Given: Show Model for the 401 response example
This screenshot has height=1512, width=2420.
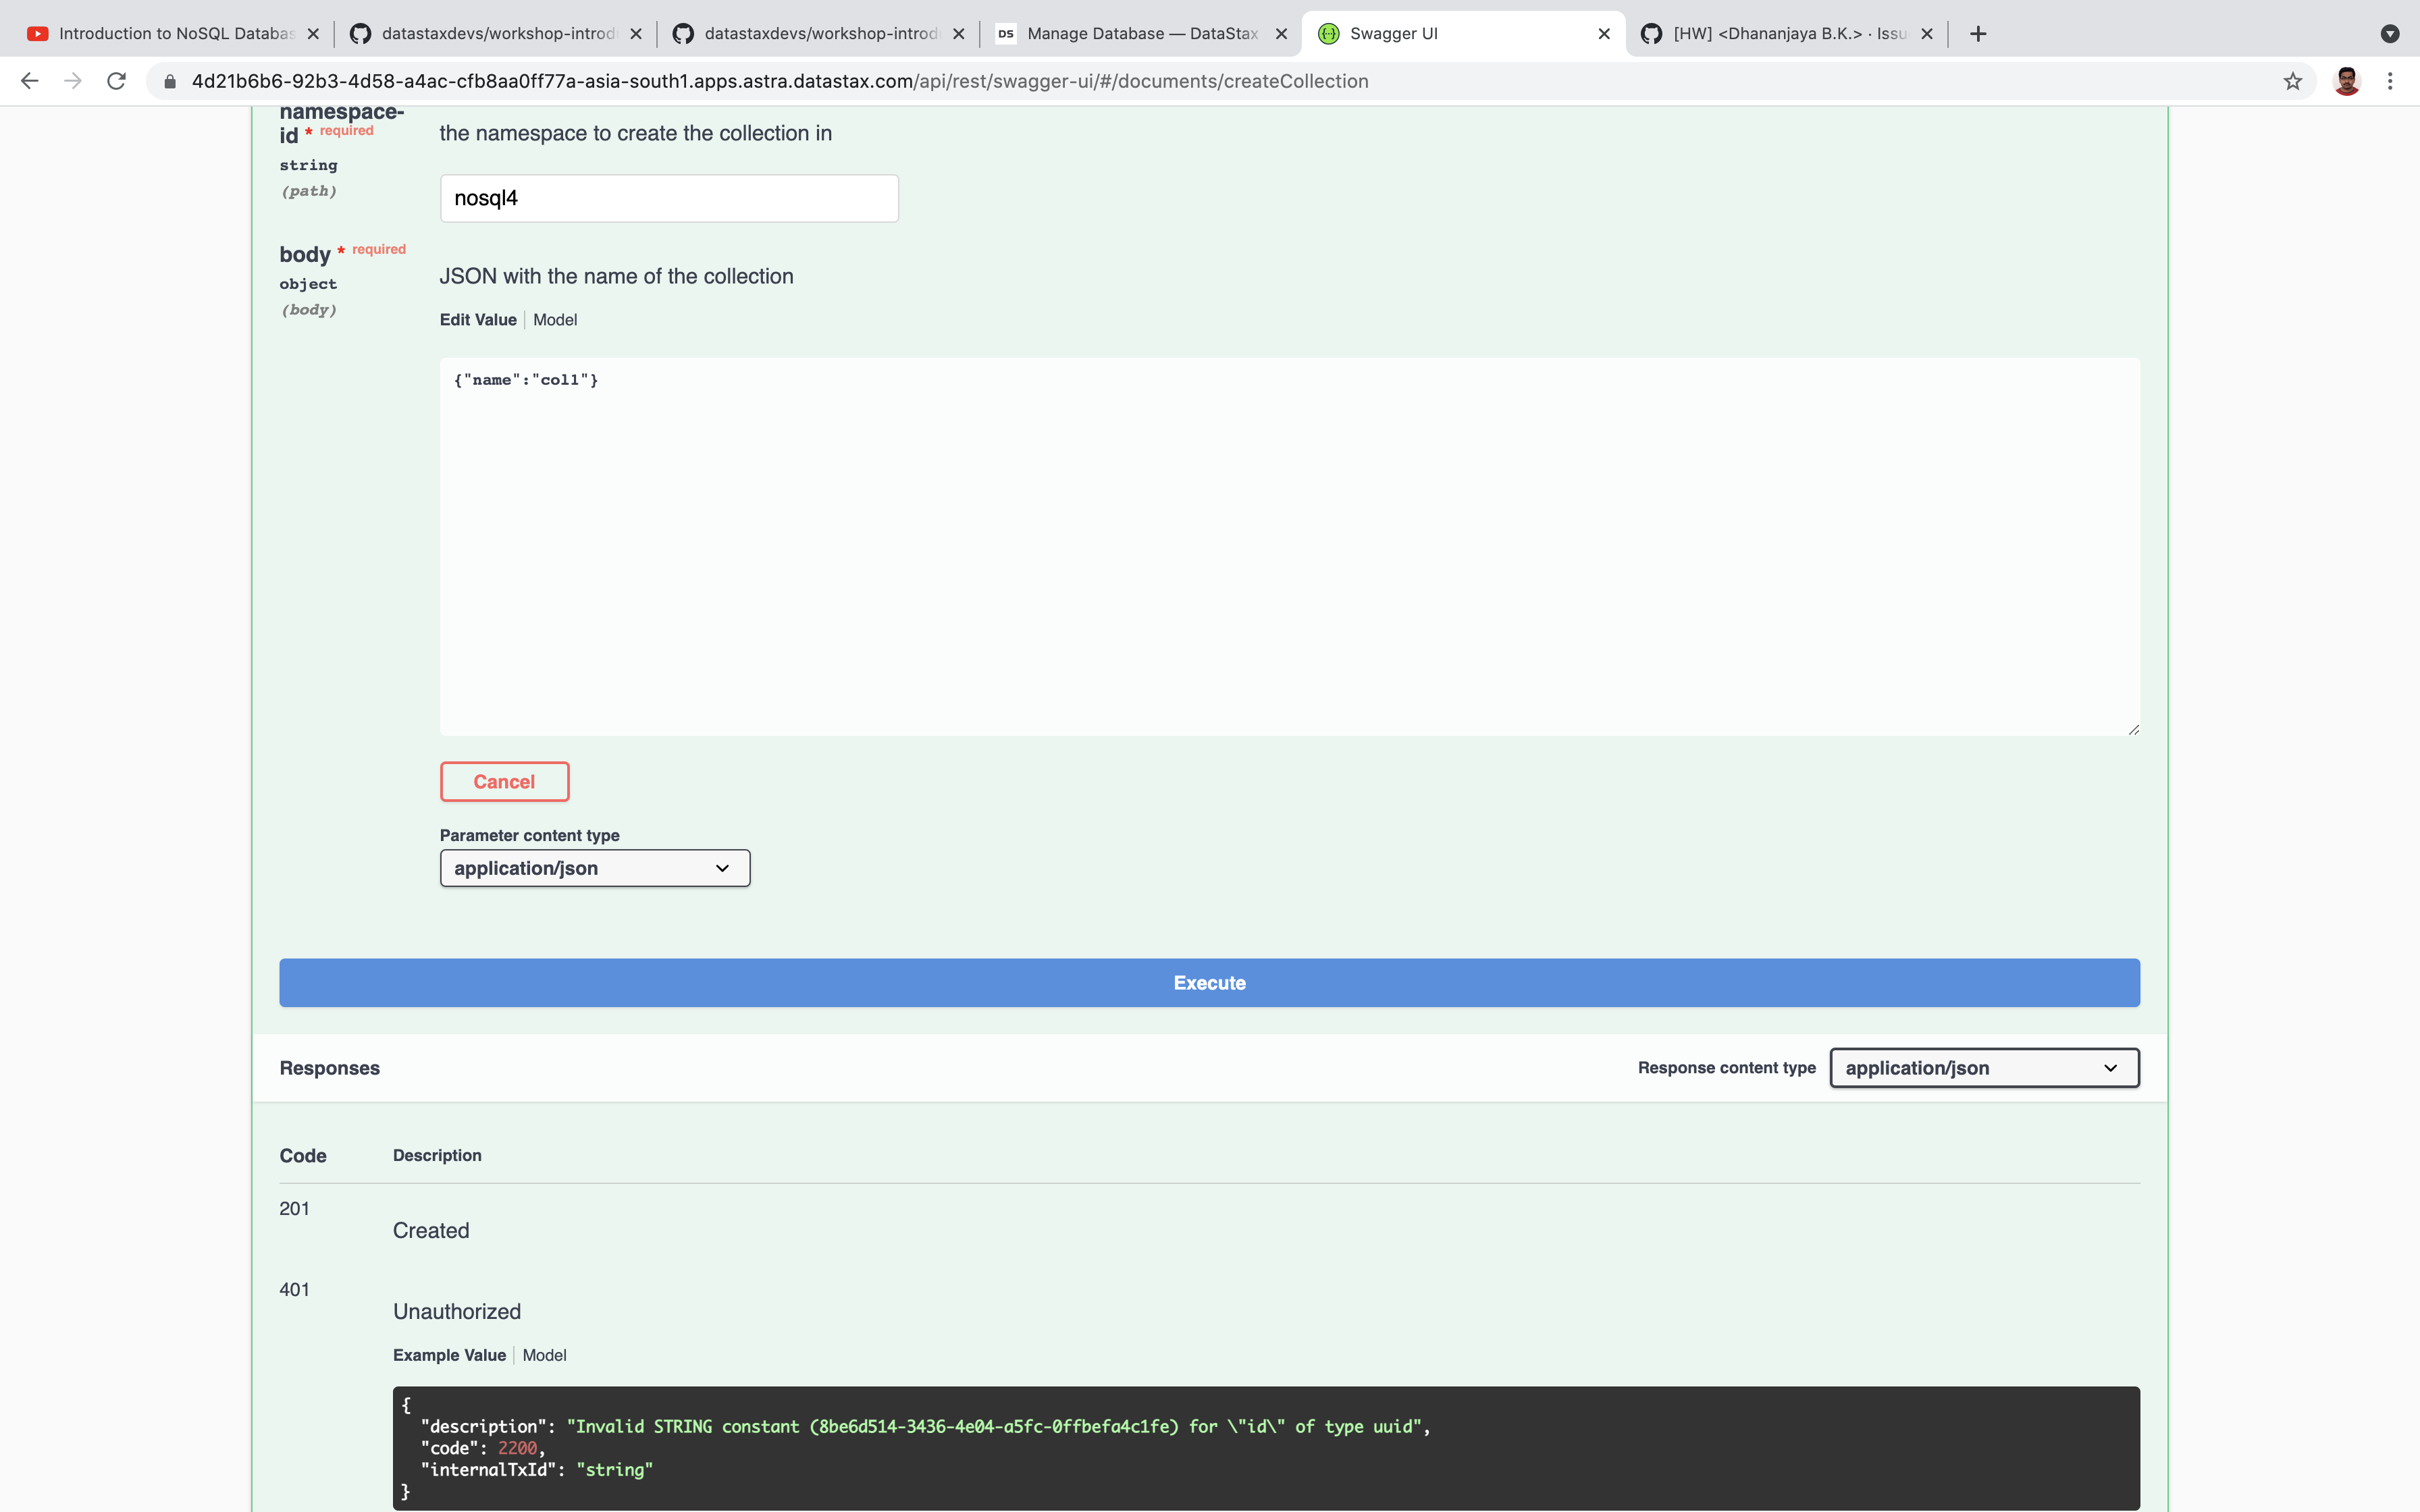Looking at the screenshot, I should click(x=544, y=1355).
